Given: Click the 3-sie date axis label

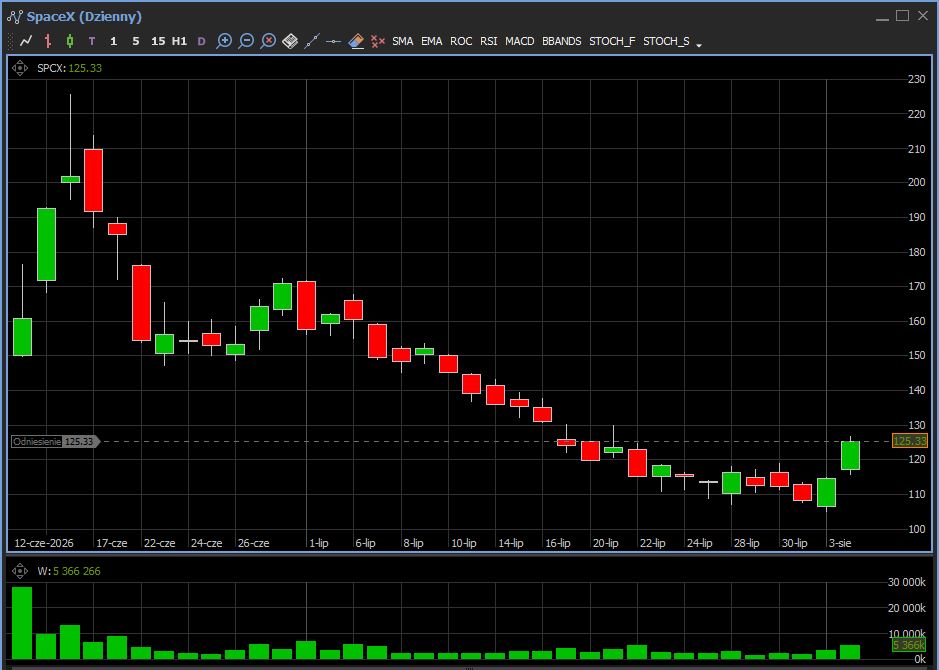Looking at the screenshot, I should (840, 543).
